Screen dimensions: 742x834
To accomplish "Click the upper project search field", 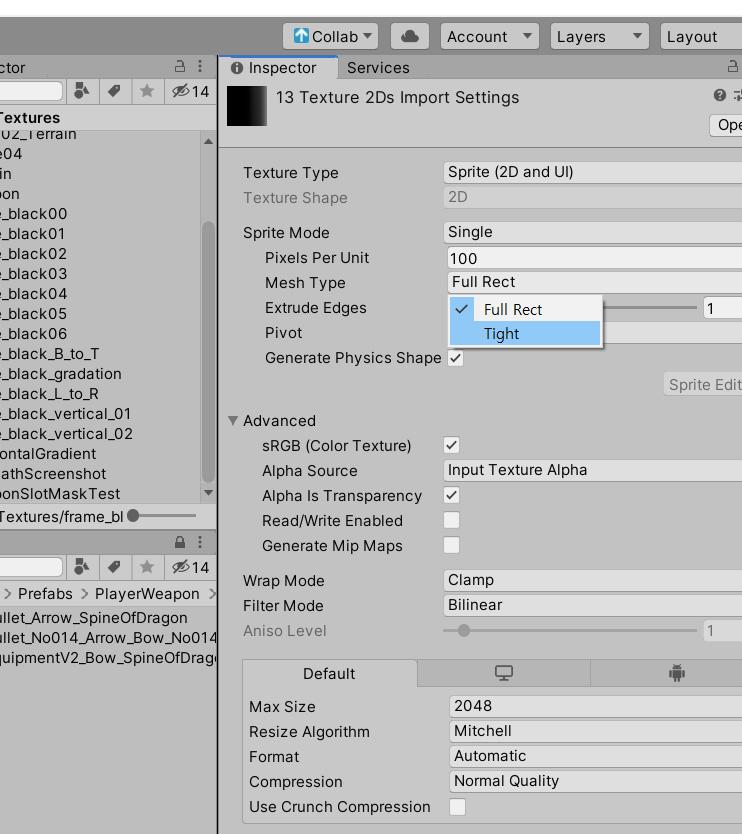I will click(x=30, y=91).
